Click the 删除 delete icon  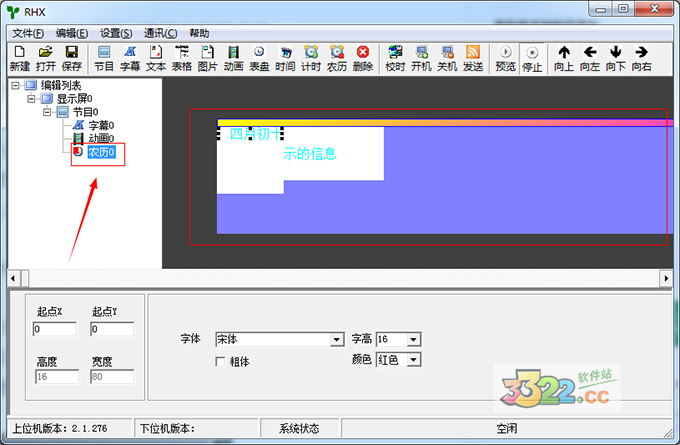363,58
